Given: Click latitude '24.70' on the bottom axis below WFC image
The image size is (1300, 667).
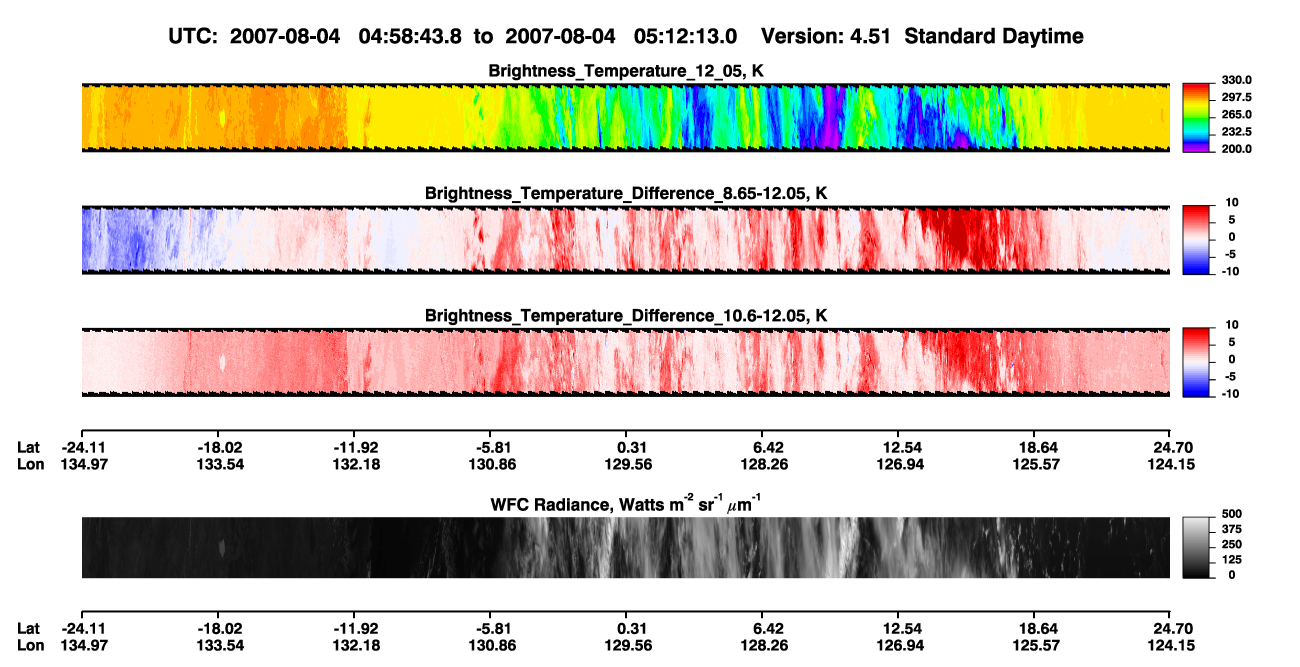Looking at the screenshot, I should tap(1173, 628).
